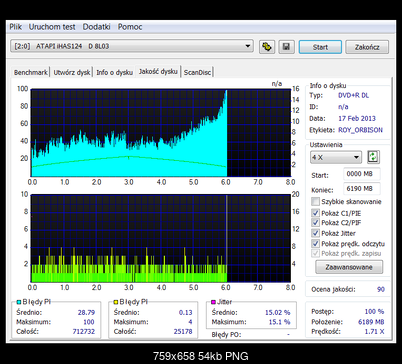Click the progress value 100 %

[374, 311]
